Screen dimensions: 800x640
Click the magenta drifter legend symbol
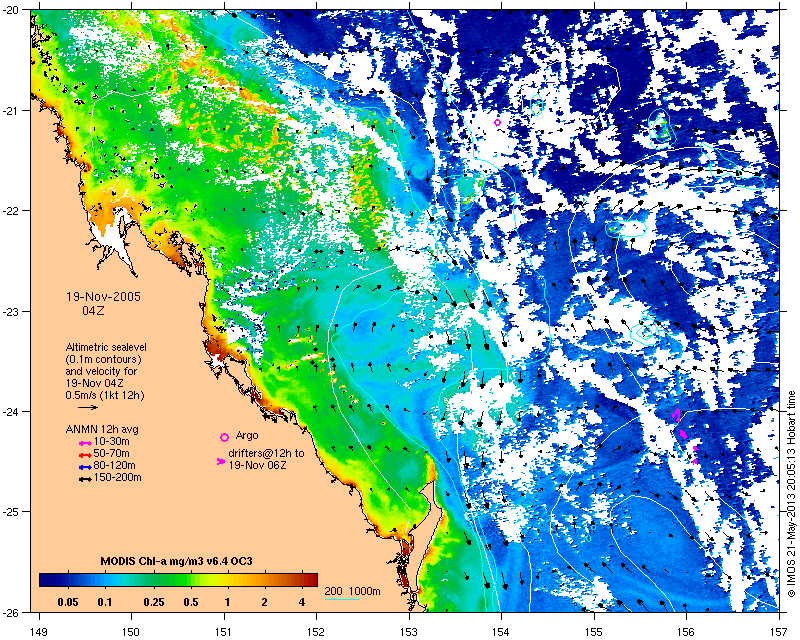click(x=220, y=461)
